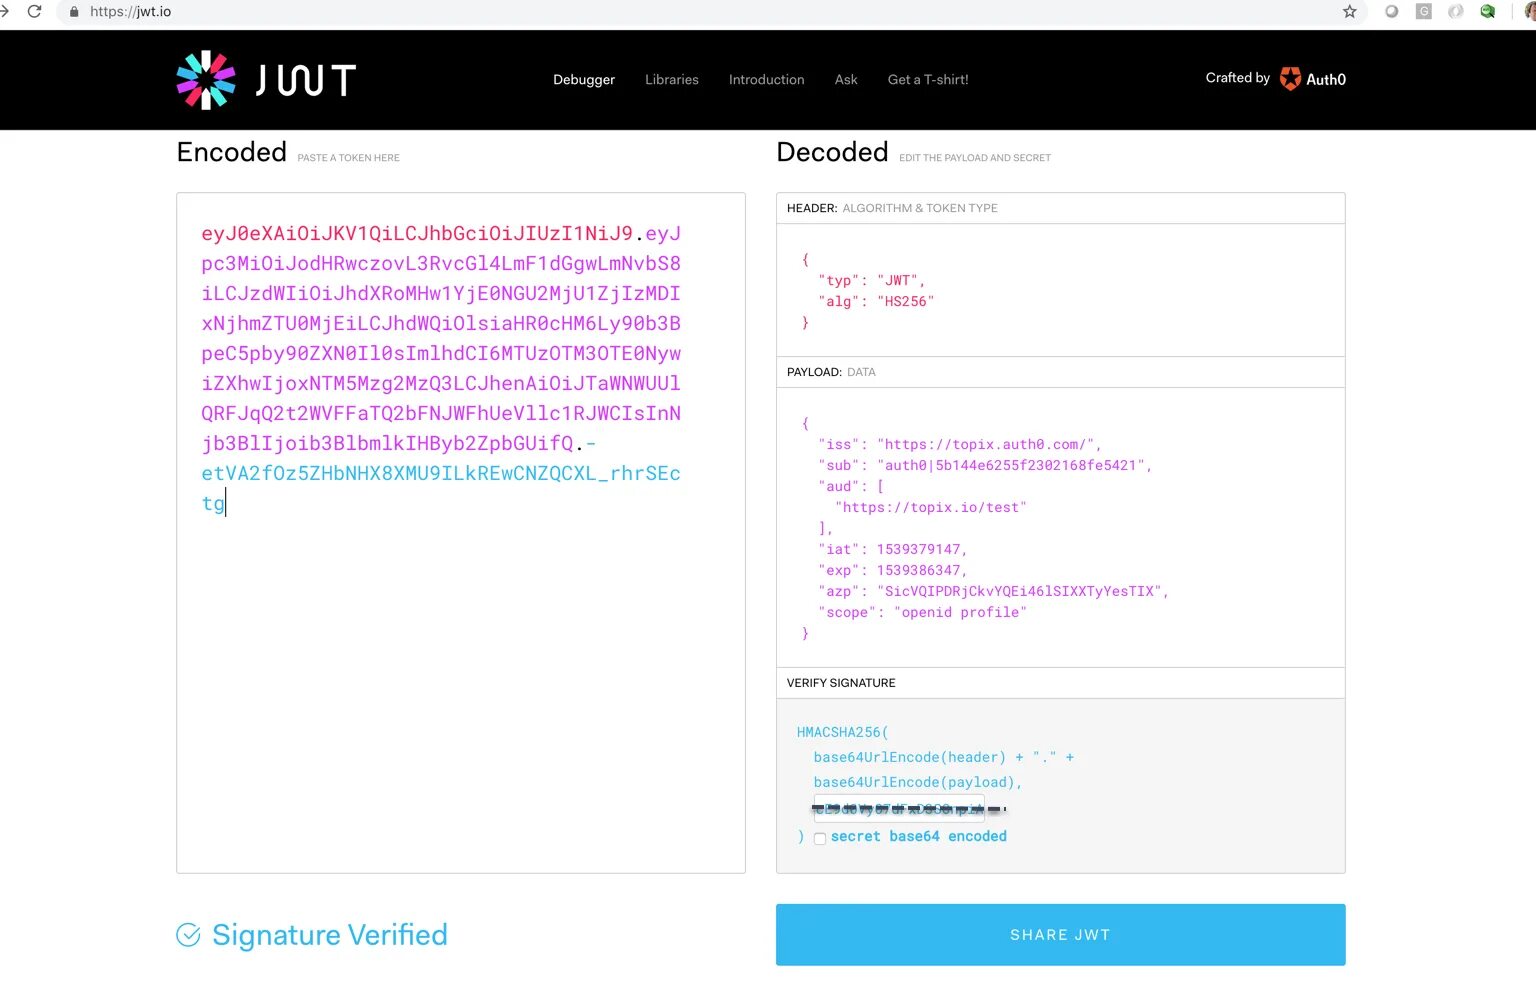
Task: Click inside the encoded token text area
Action: [460, 650]
